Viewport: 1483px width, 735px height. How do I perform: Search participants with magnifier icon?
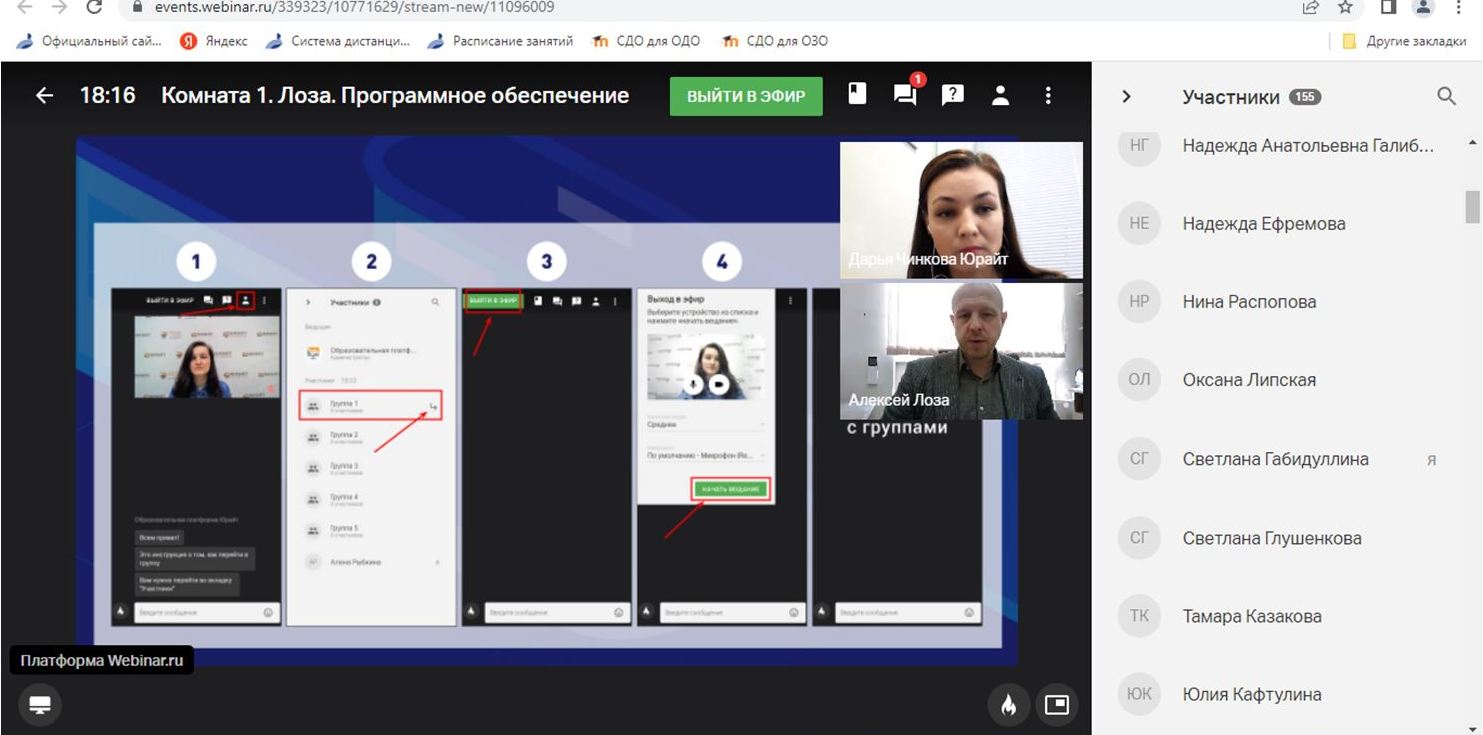click(1446, 96)
